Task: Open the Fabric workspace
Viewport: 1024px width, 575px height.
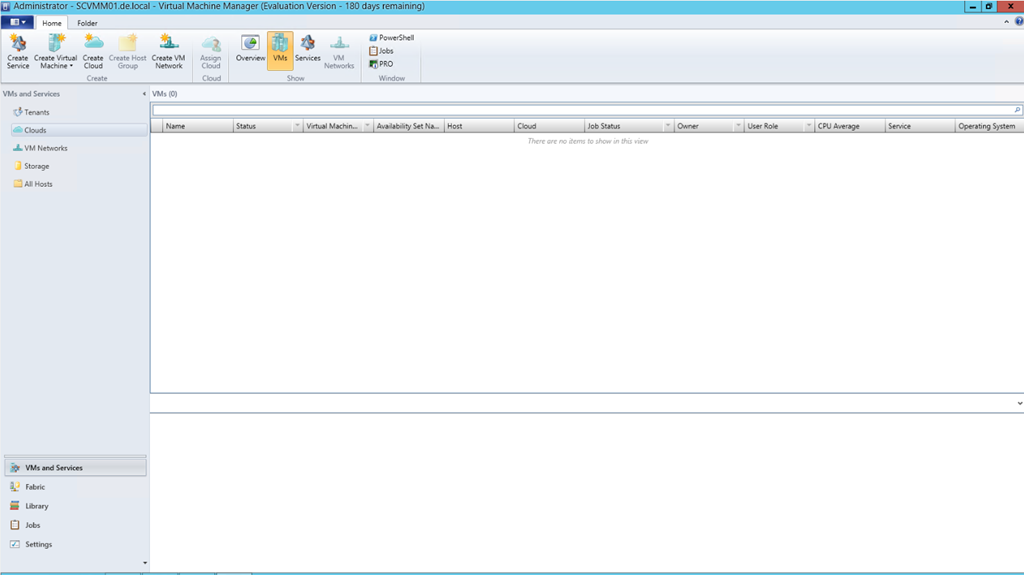Action: coord(35,487)
